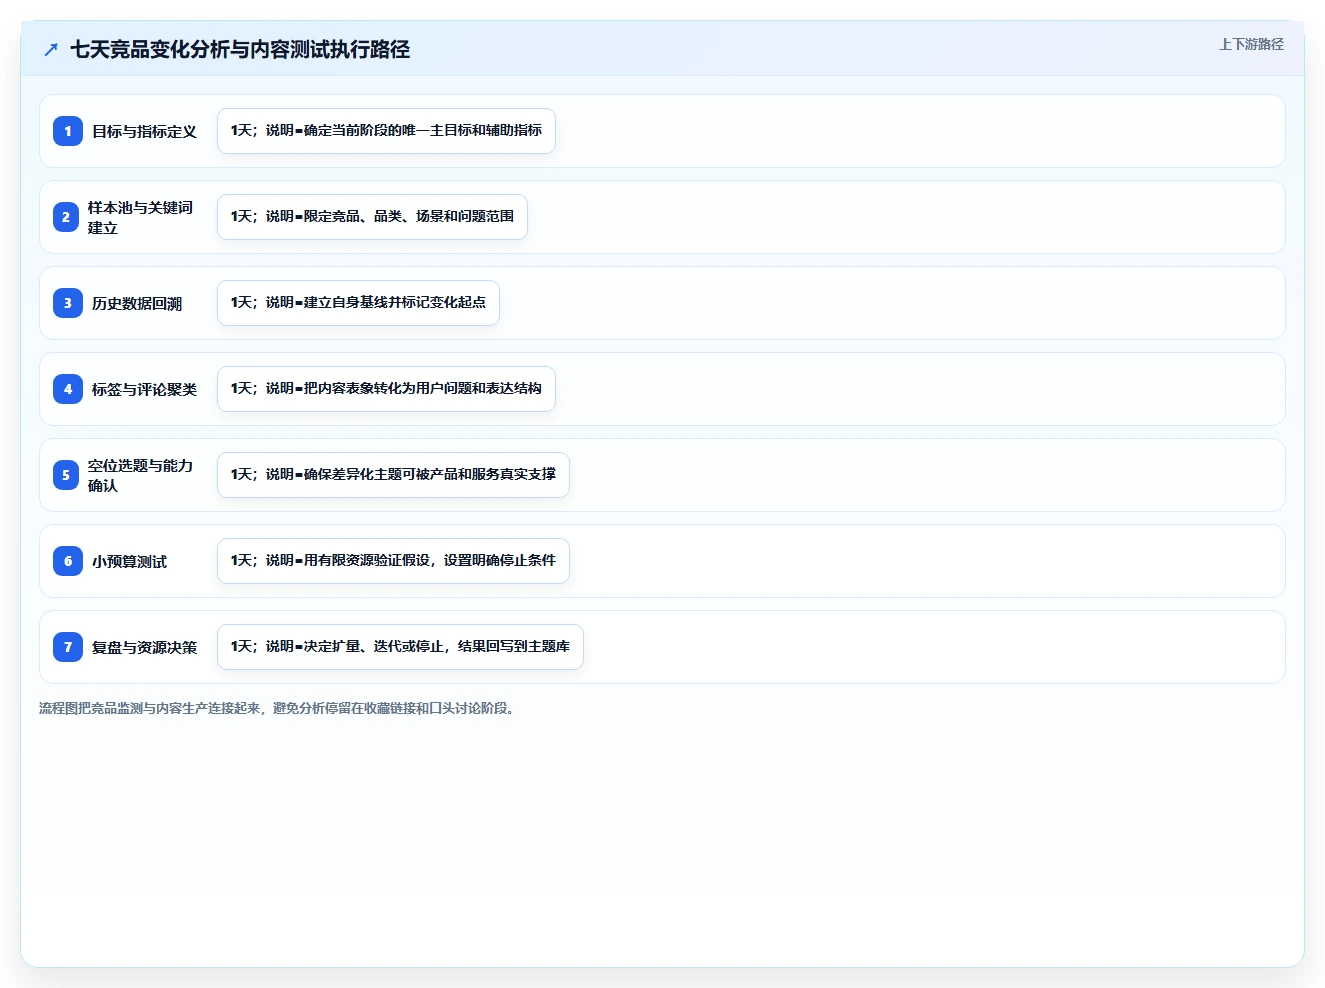Click step number badge 5
This screenshot has height=988, width=1325.
point(66,475)
